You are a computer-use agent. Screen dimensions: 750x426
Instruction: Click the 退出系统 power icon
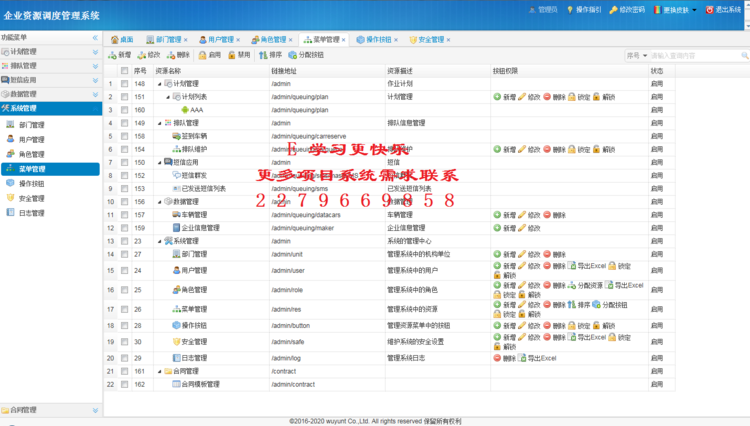tap(710, 10)
